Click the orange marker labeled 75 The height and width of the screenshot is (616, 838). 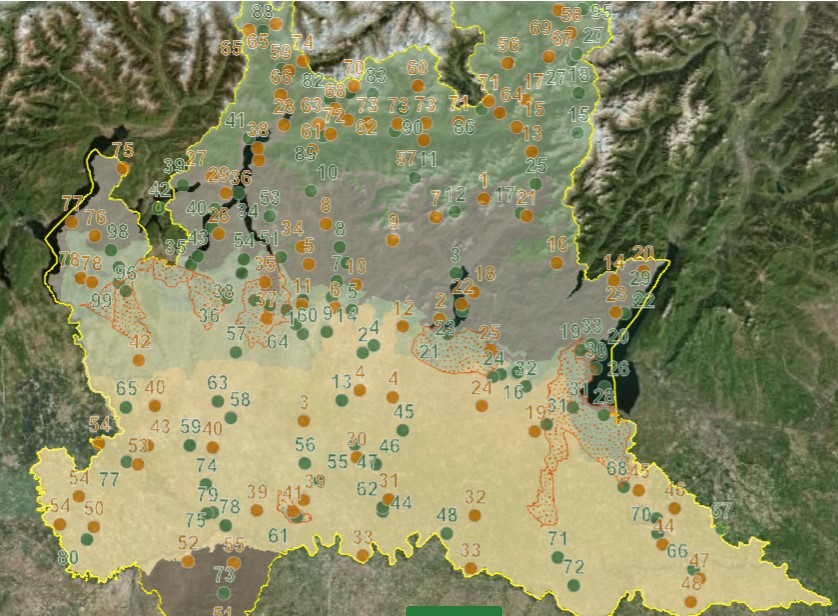point(122,168)
